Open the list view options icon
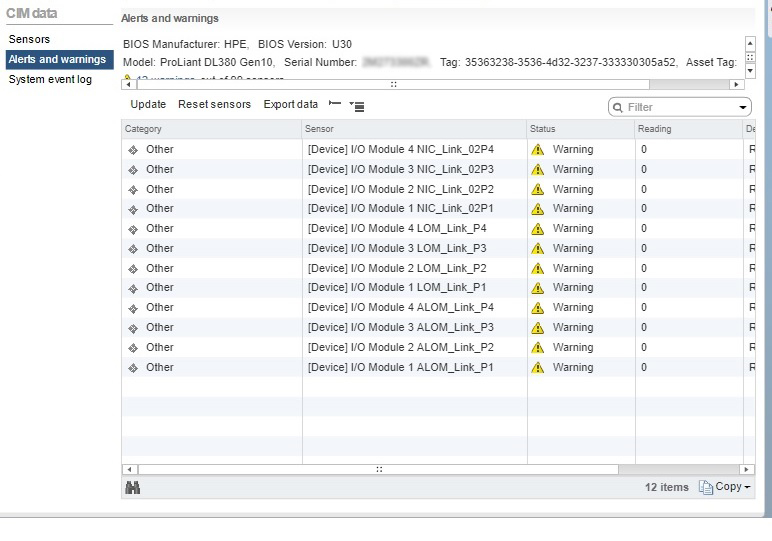 click(x=357, y=105)
